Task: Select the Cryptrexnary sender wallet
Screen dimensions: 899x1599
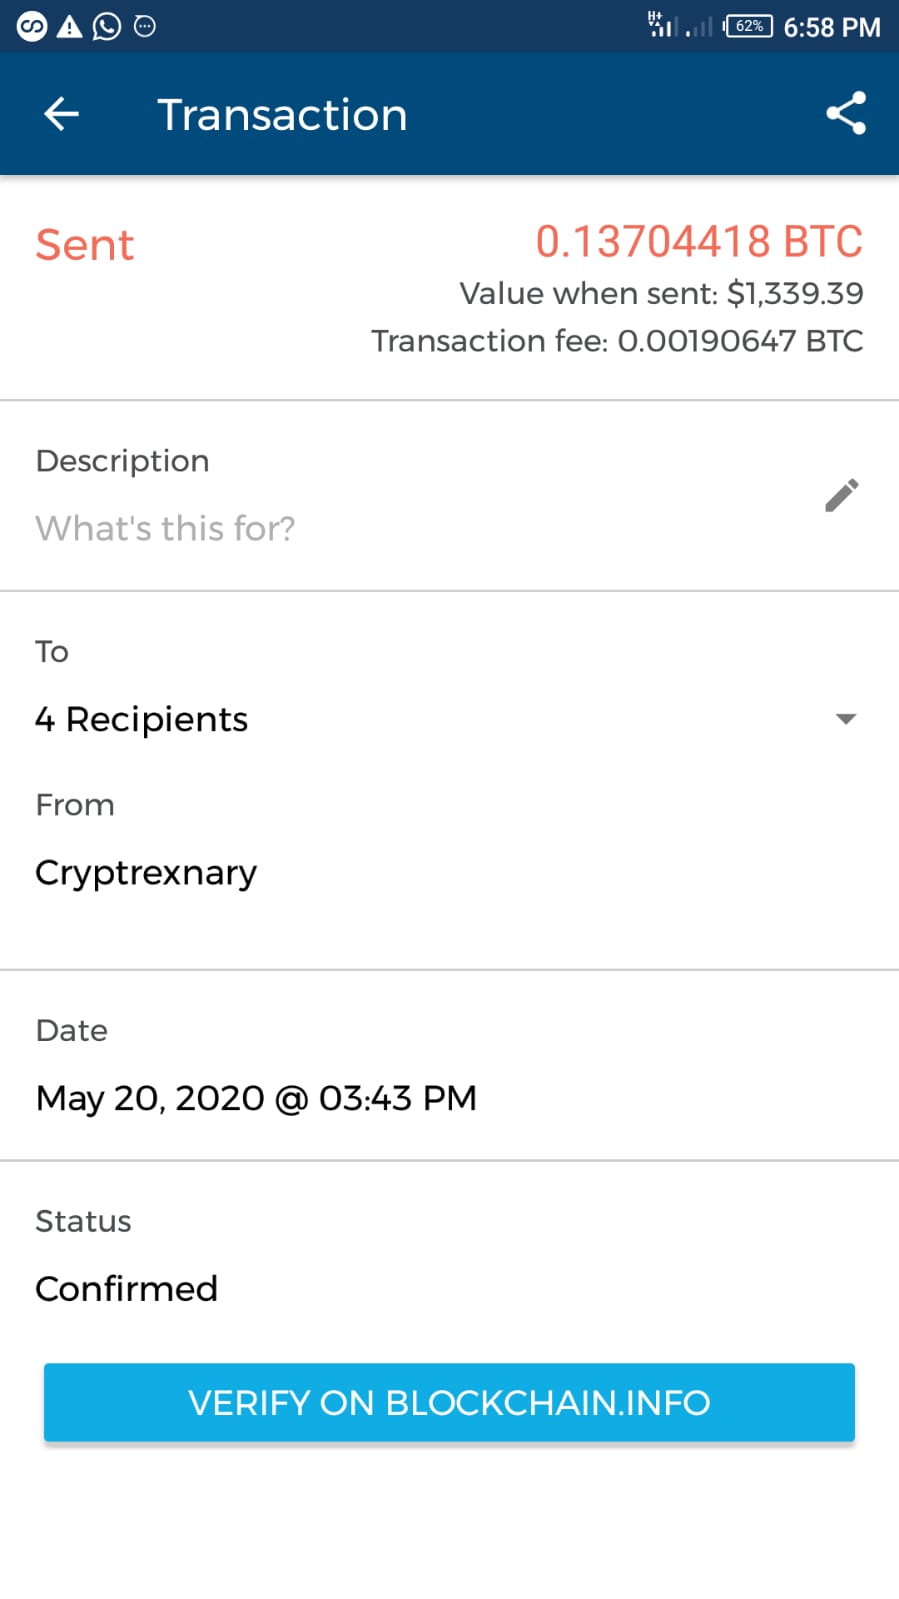Action: (x=146, y=873)
